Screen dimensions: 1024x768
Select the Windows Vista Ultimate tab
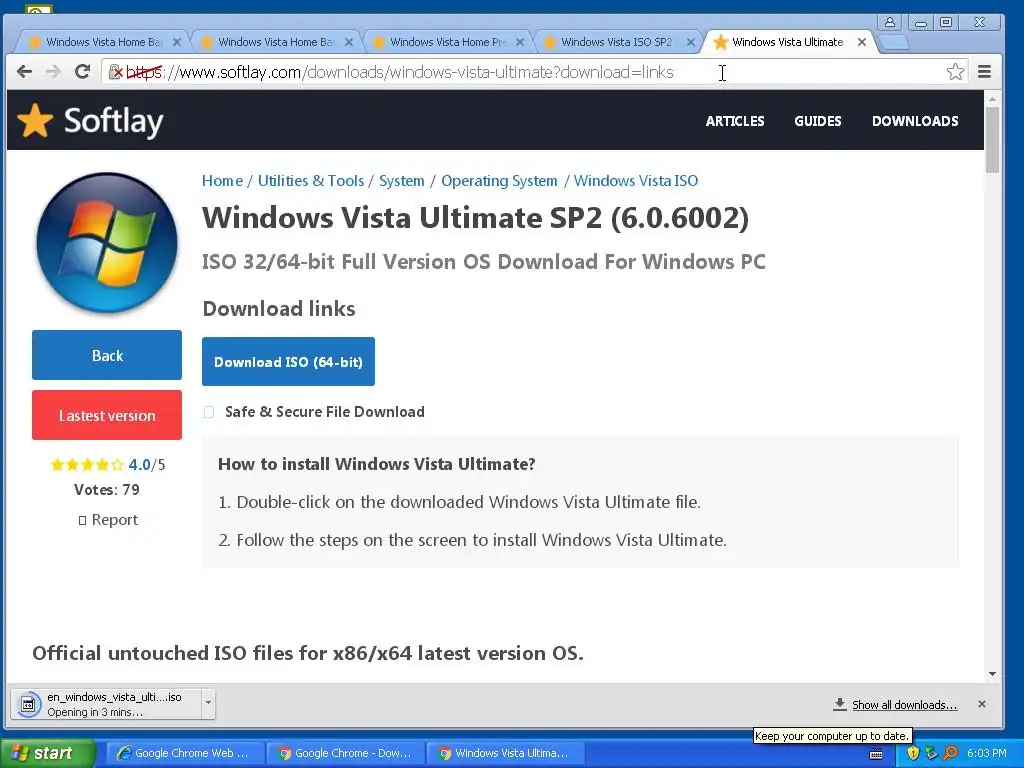787,42
